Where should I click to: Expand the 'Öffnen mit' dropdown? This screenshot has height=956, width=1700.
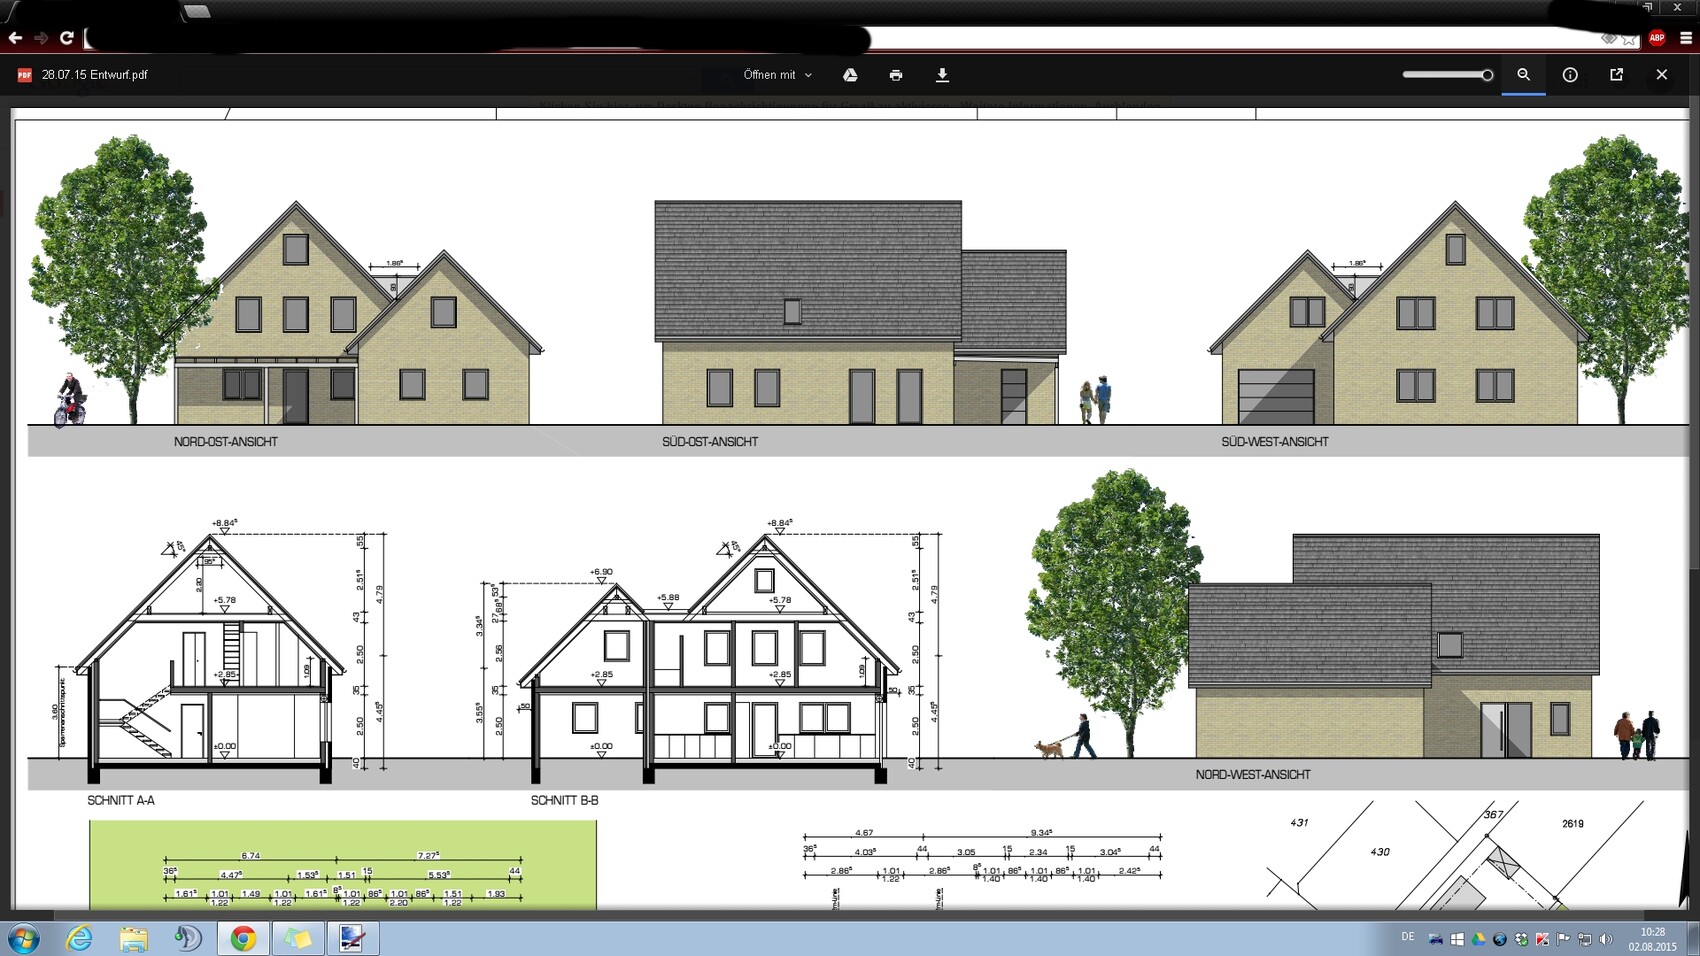(778, 75)
